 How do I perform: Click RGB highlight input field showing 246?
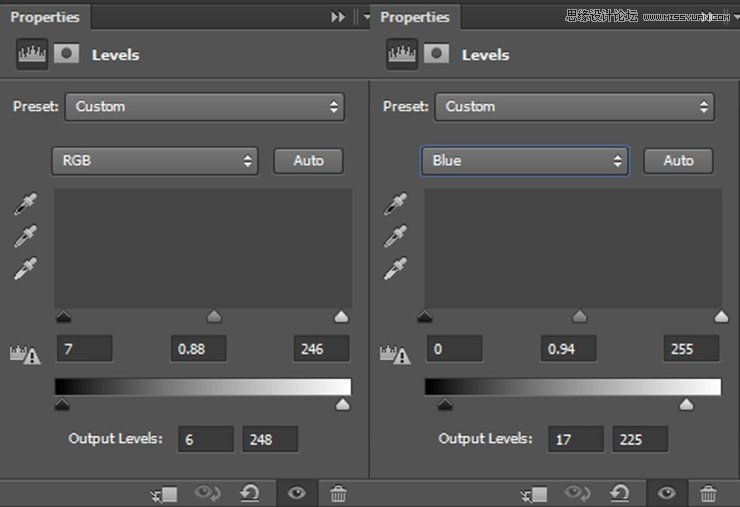pos(322,349)
